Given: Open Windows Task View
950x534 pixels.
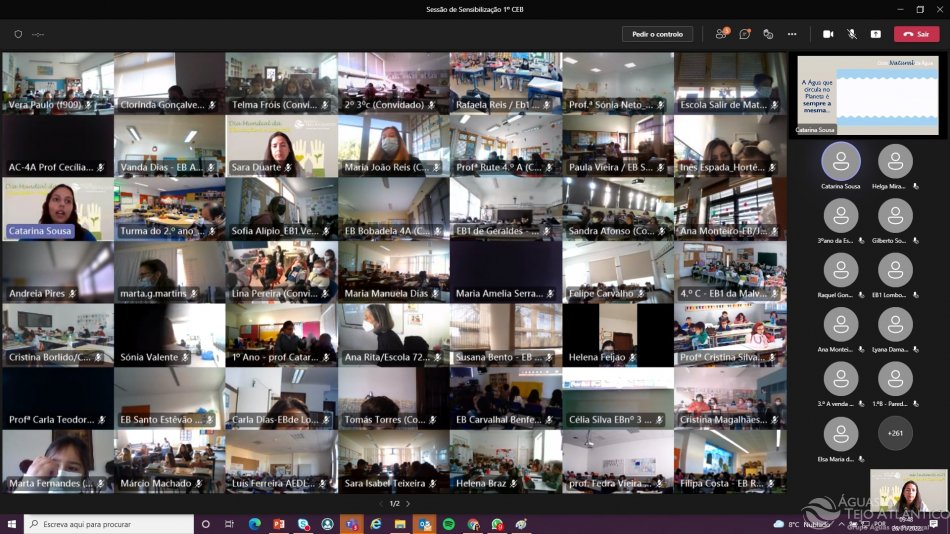Looking at the screenshot, I should (229, 524).
